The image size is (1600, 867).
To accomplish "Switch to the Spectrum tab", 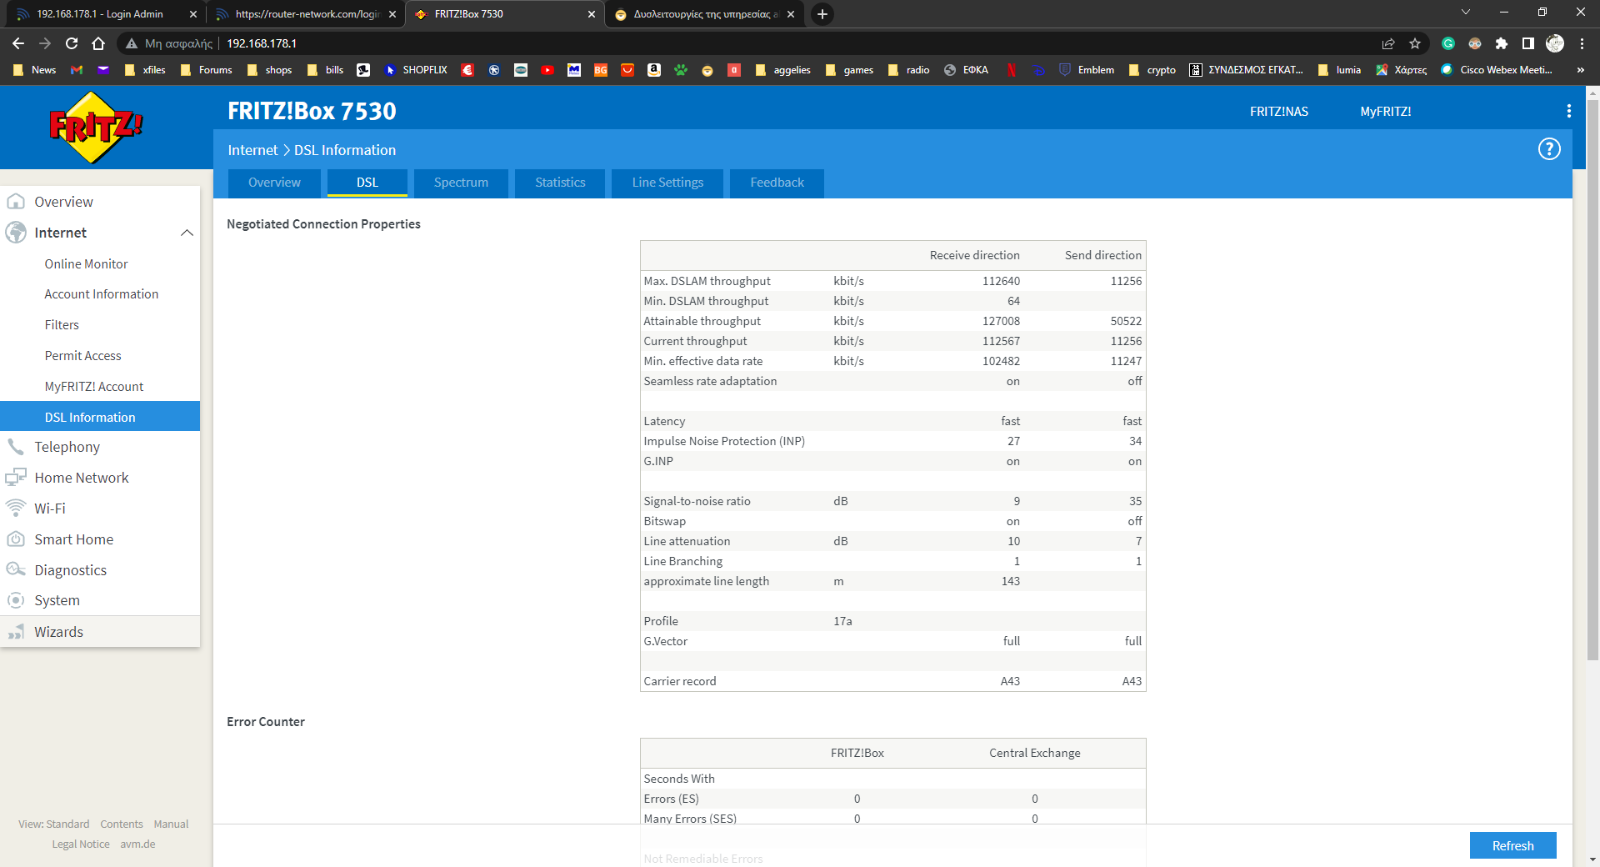I will [461, 183].
